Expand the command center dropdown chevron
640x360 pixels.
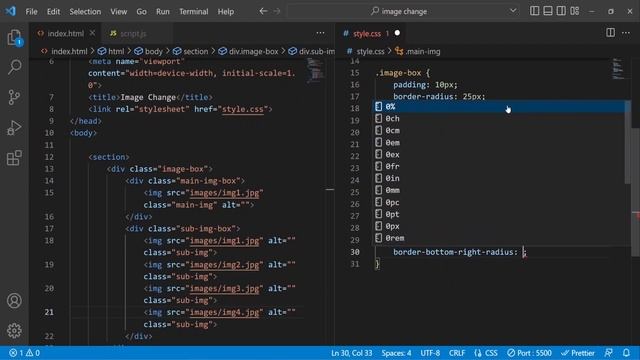click(513, 11)
